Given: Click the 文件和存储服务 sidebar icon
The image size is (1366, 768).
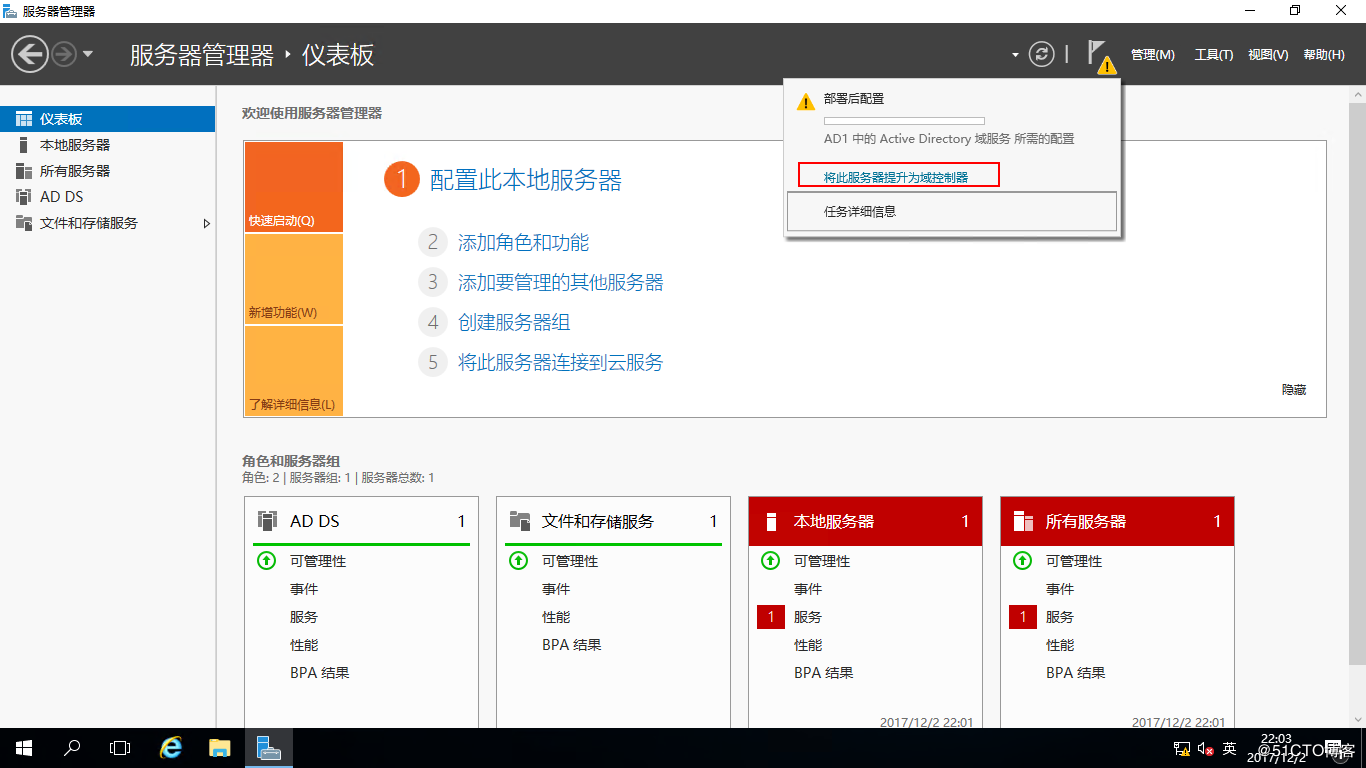Looking at the screenshot, I should pyautogui.click(x=24, y=223).
